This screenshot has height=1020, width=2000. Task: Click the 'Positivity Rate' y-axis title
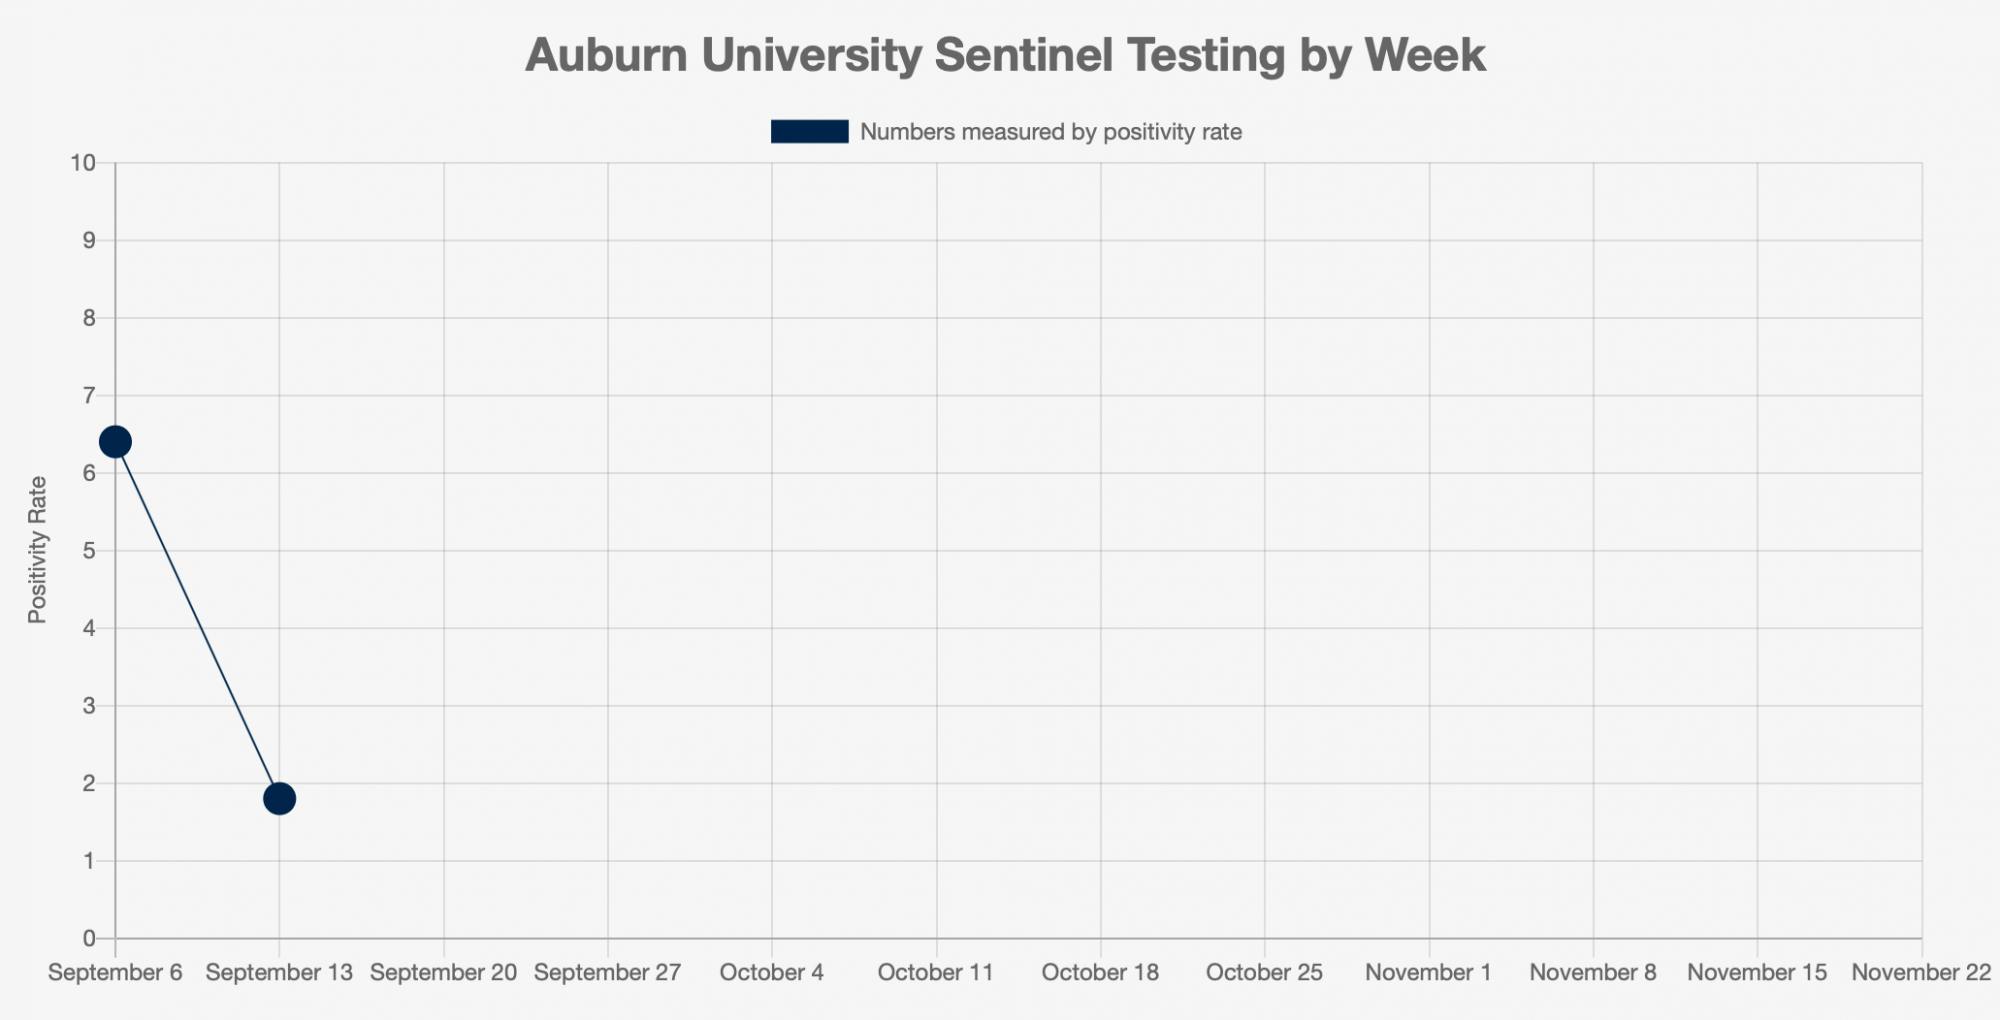tap(38, 550)
